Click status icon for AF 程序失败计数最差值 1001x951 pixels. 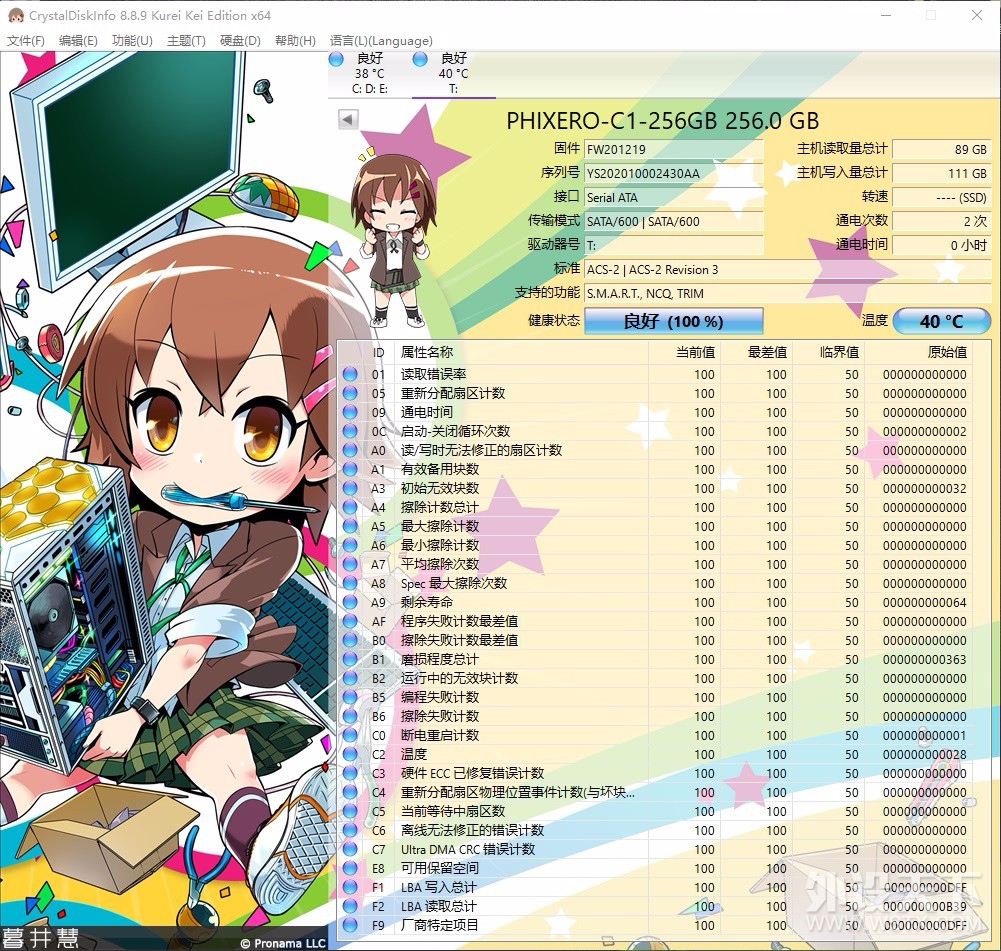coord(350,621)
